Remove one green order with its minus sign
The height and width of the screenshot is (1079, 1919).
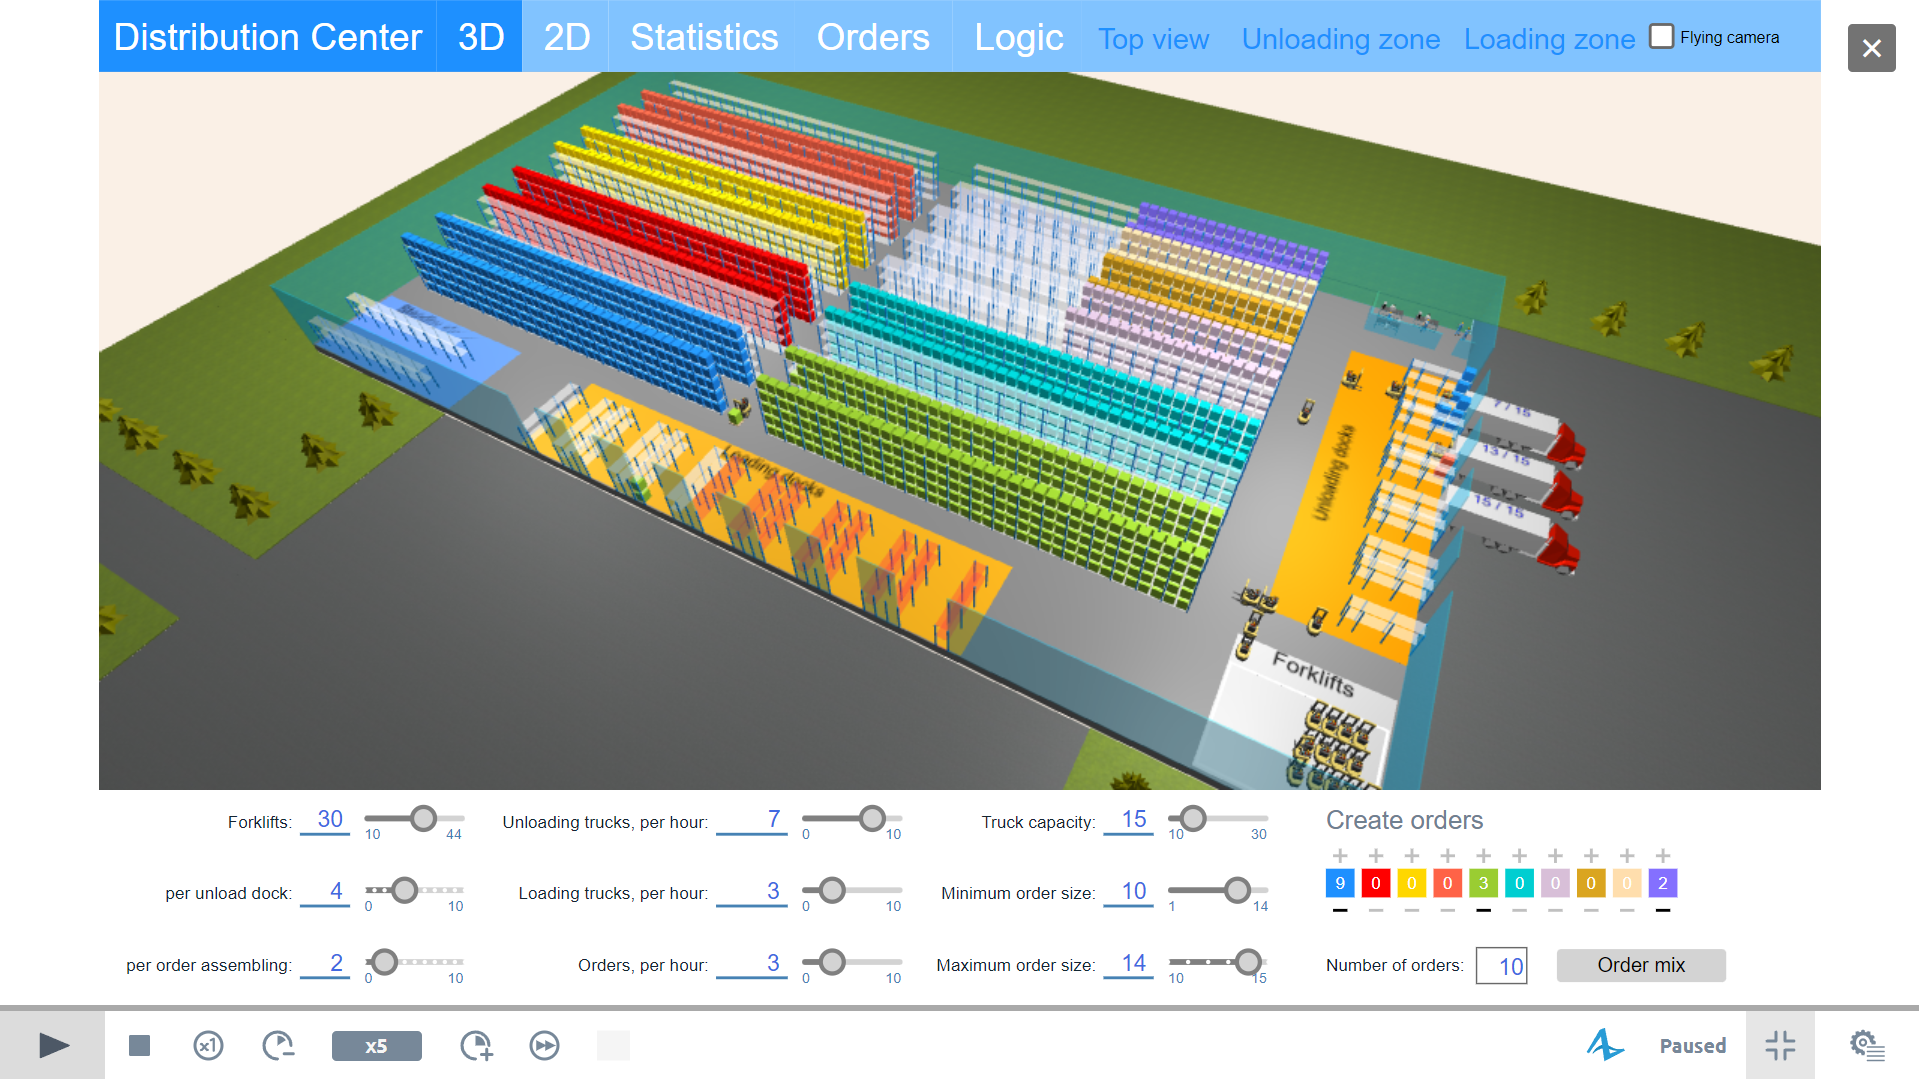1483,911
